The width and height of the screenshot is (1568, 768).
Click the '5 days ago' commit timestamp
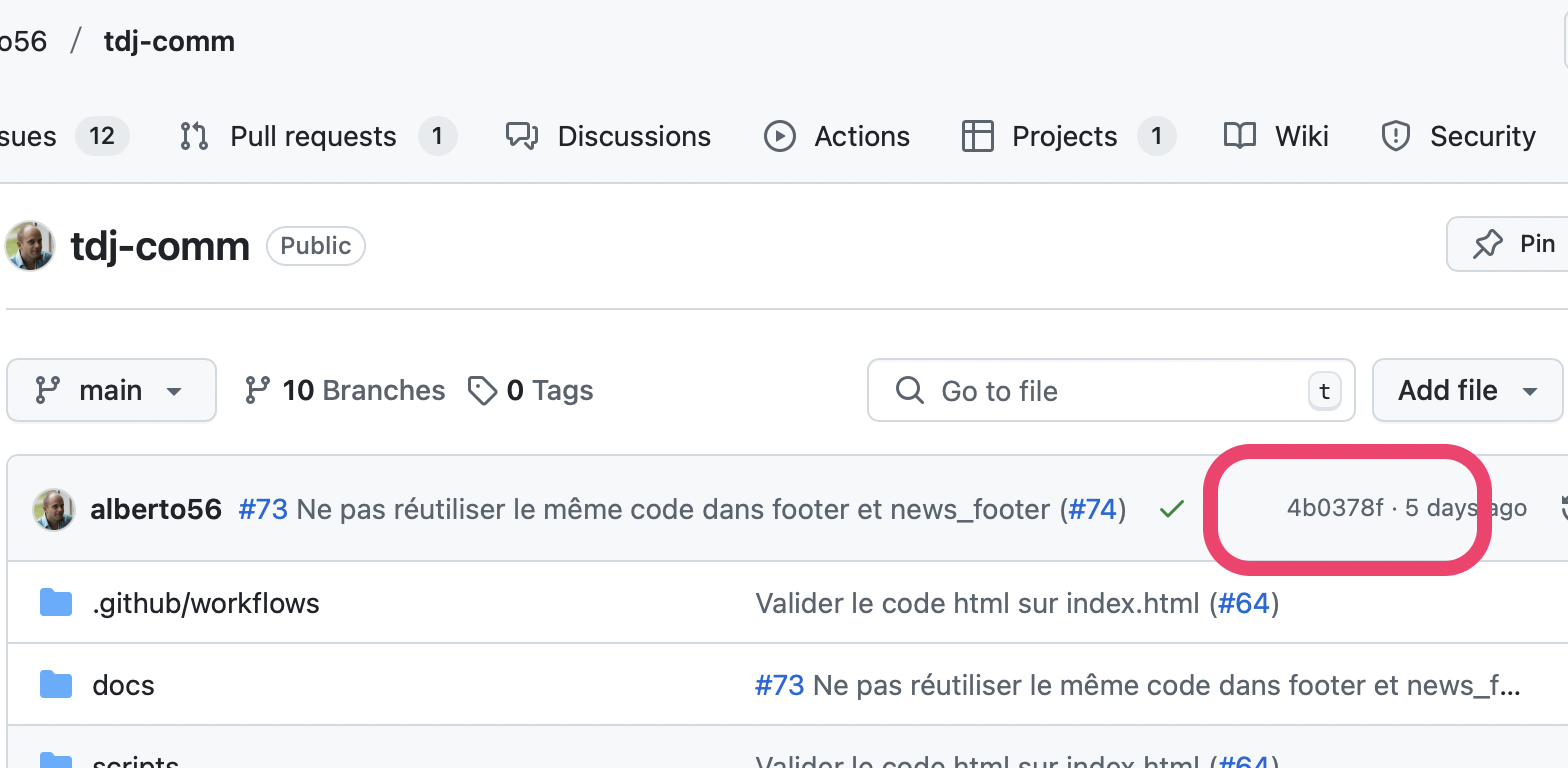tap(1466, 508)
